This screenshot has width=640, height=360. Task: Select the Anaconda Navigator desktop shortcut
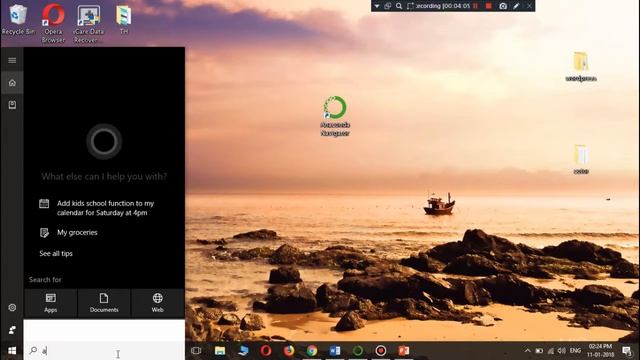(335, 116)
